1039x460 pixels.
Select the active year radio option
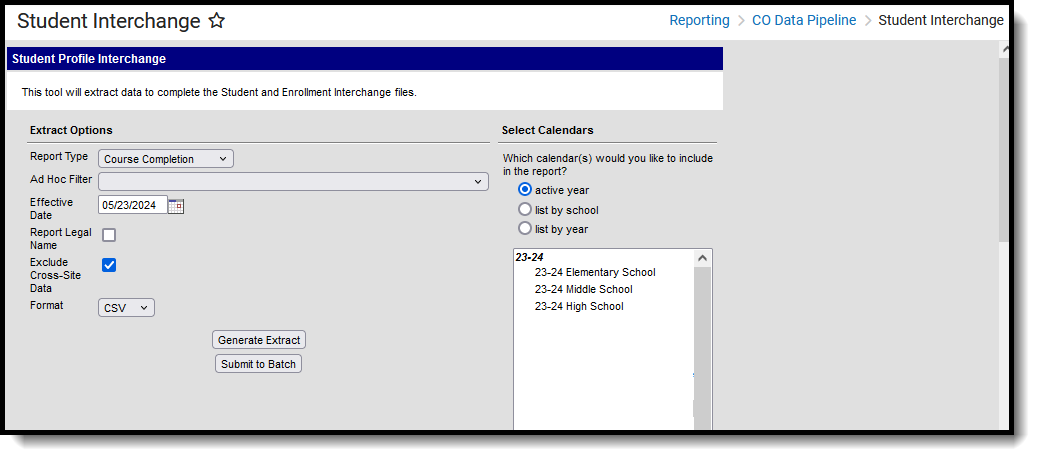[x=525, y=190]
